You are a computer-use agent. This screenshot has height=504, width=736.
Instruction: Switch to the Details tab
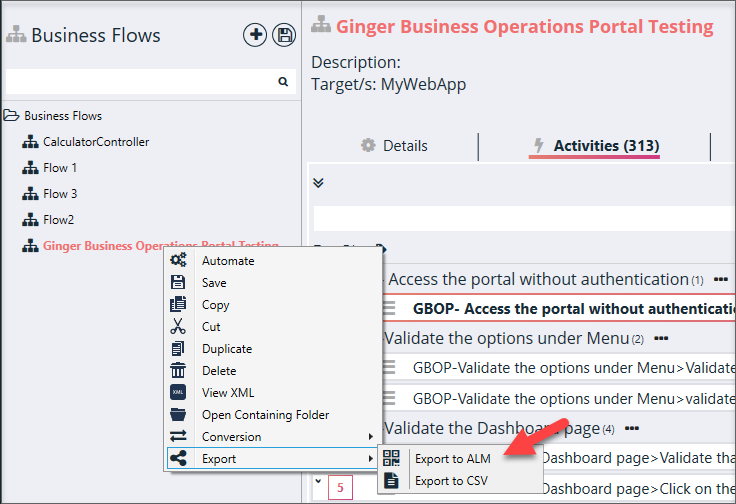[x=394, y=146]
